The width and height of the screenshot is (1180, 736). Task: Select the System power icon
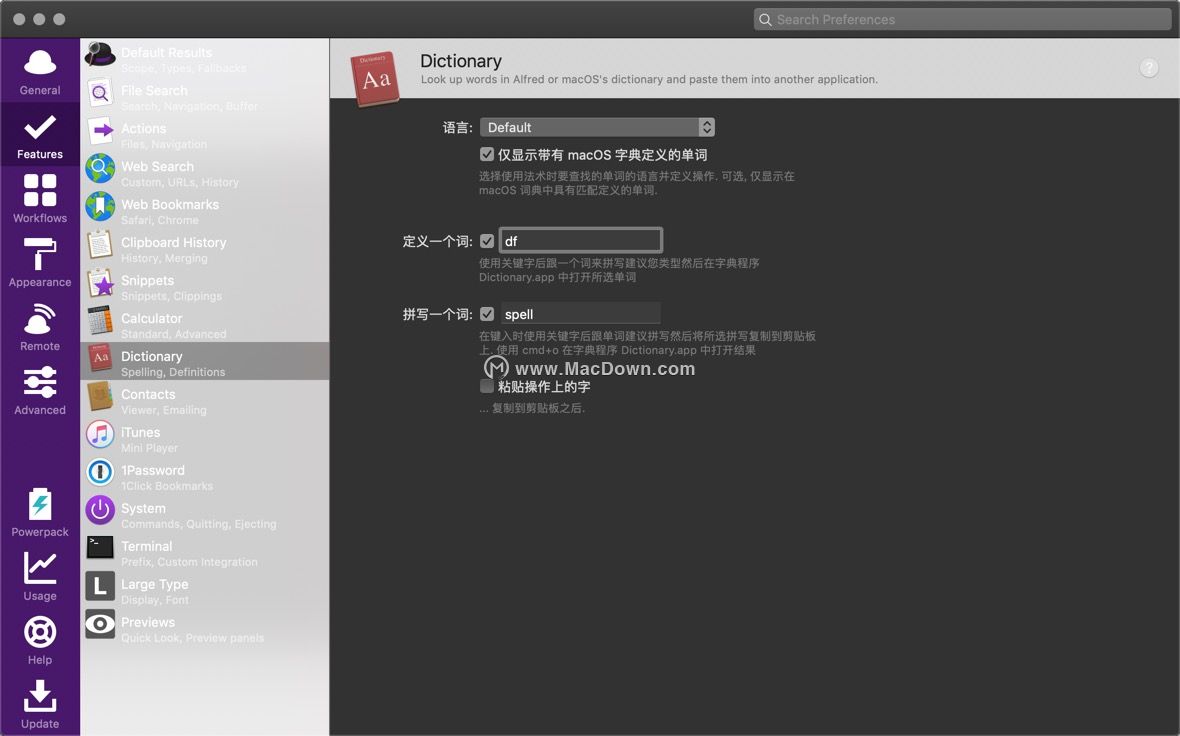99,510
